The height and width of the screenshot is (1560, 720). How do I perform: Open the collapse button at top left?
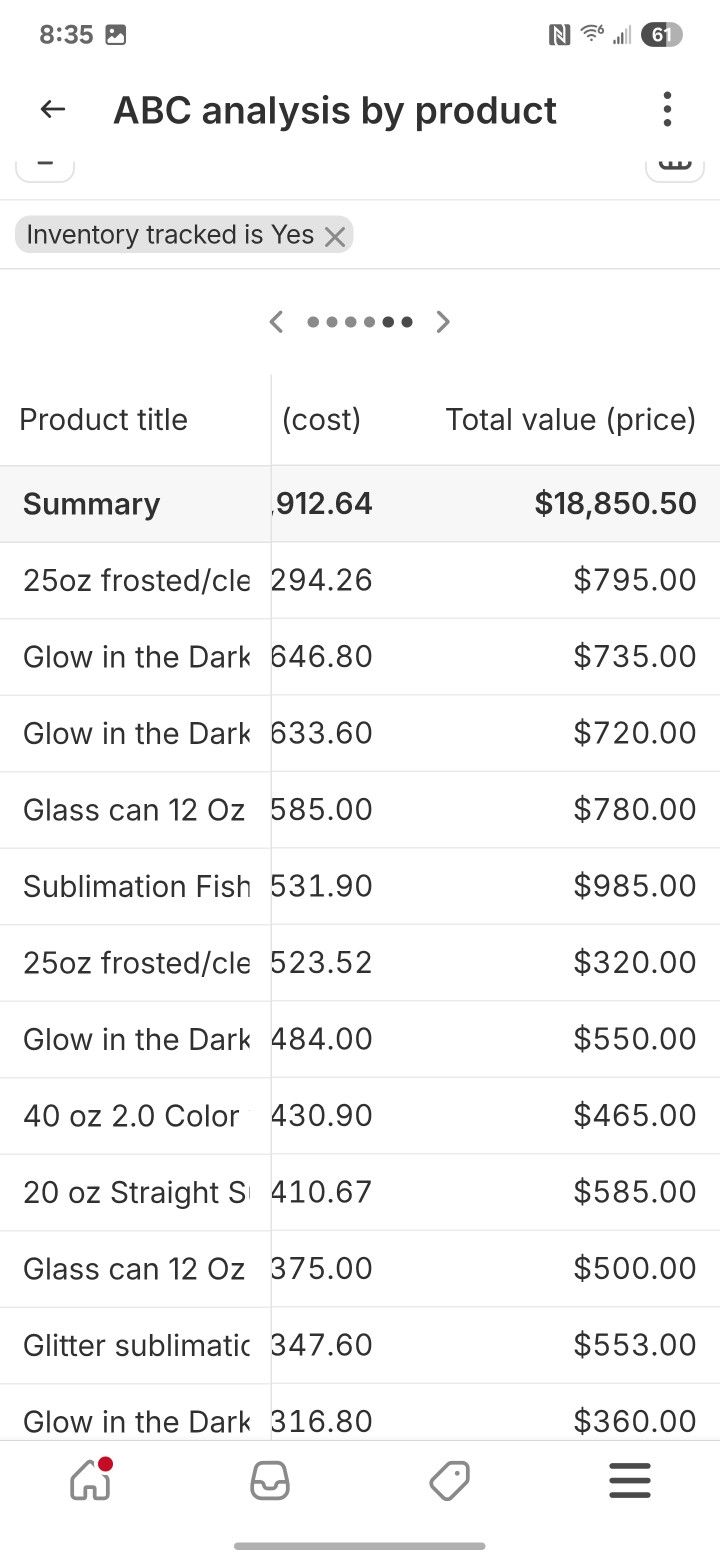pyautogui.click(x=45, y=167)
